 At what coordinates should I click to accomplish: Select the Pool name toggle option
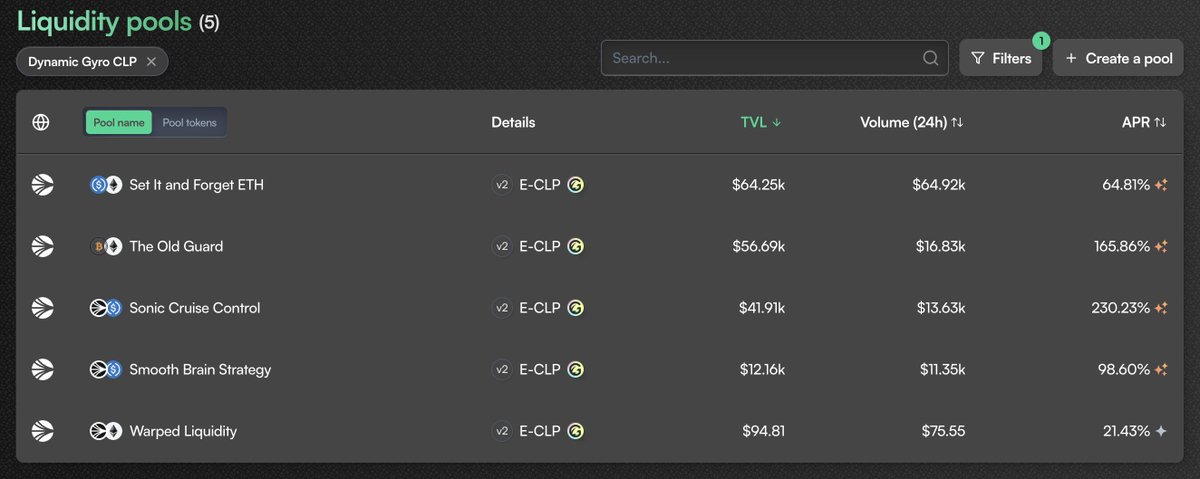coord(119,123)
